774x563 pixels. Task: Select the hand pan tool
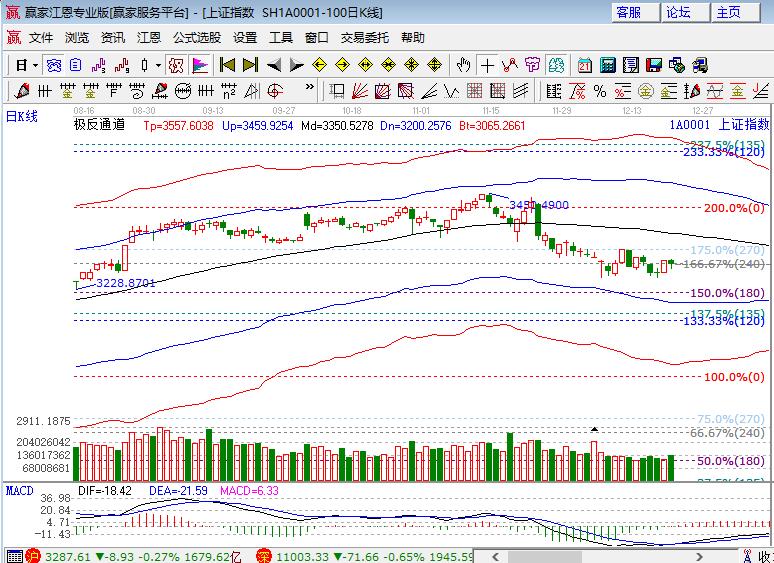click(x=463, y=65)
